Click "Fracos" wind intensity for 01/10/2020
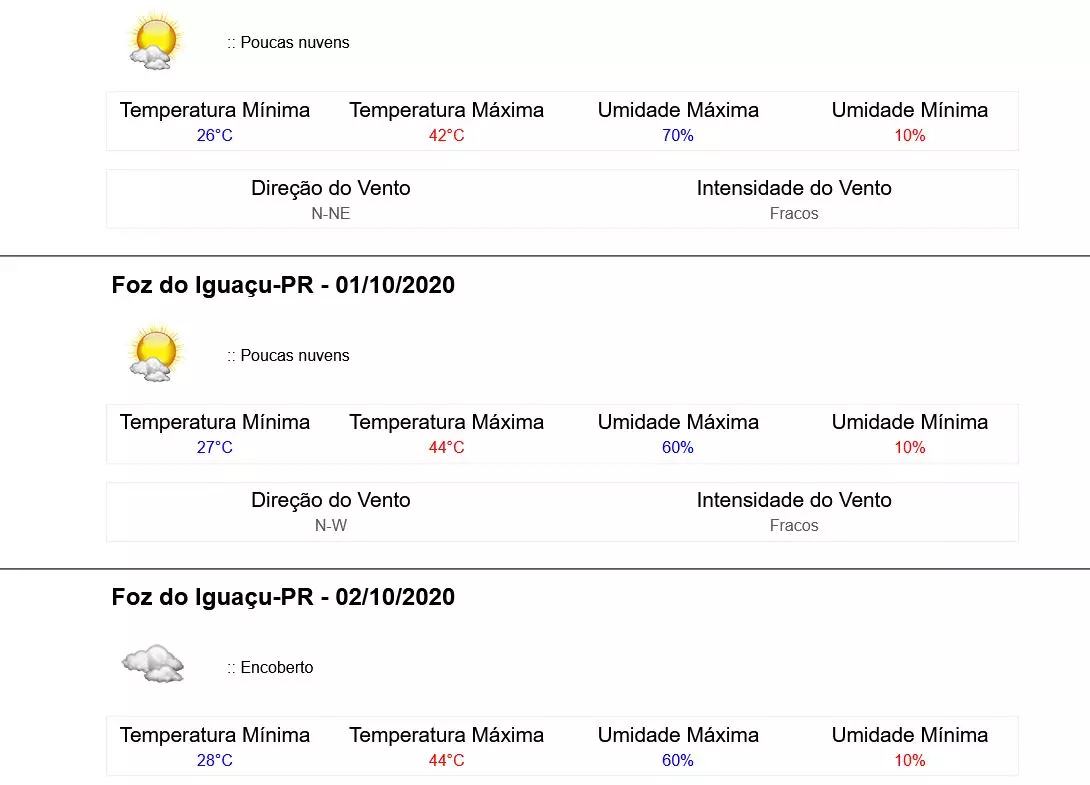The height and width of the screenshot is (785, 1090). 794,526
